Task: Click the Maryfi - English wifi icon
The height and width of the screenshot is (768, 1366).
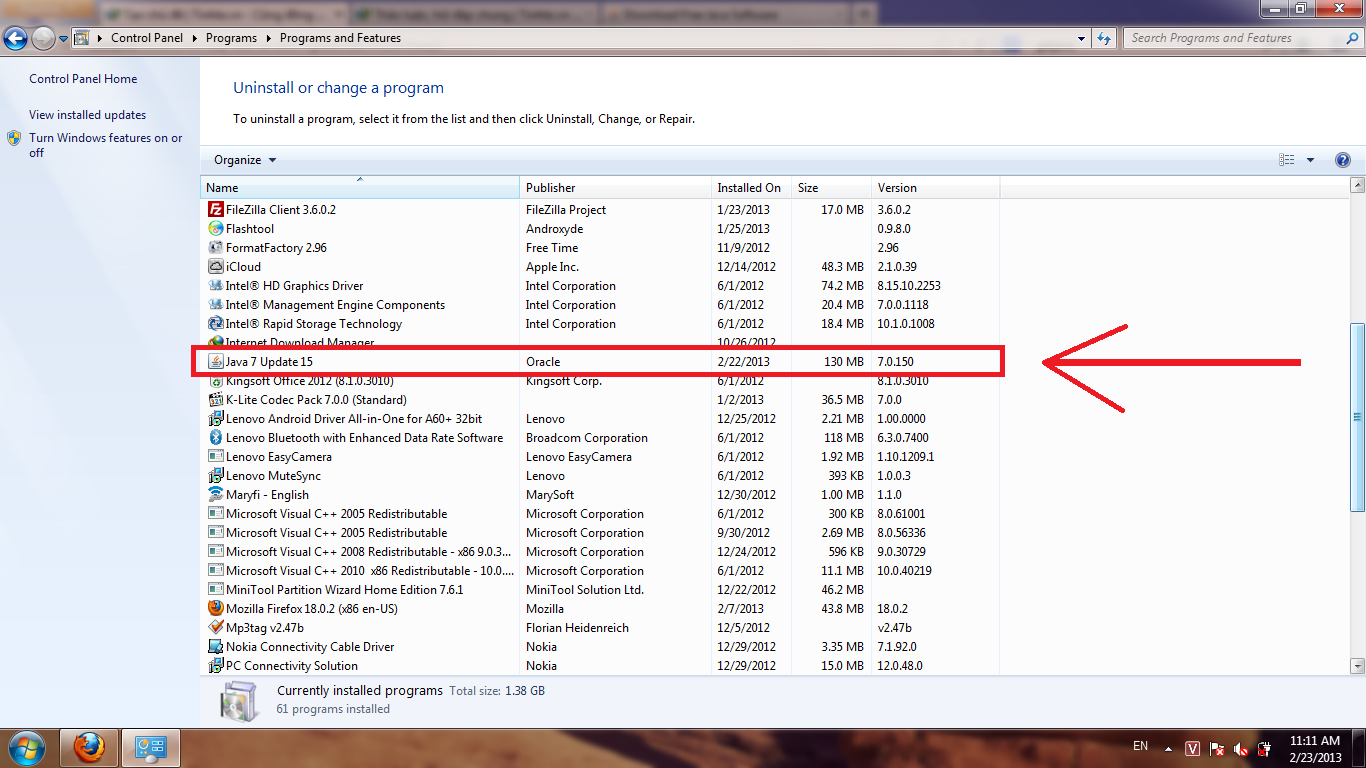Action: pos(215,495)
